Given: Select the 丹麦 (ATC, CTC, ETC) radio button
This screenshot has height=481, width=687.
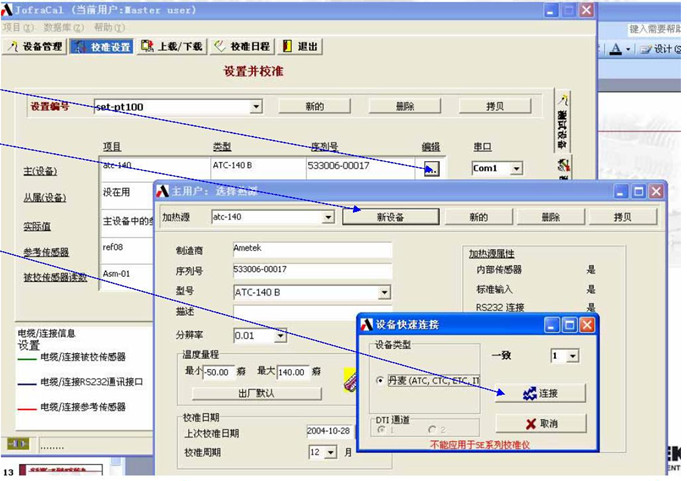Looking at the screenshot, I should coord(380,381).
